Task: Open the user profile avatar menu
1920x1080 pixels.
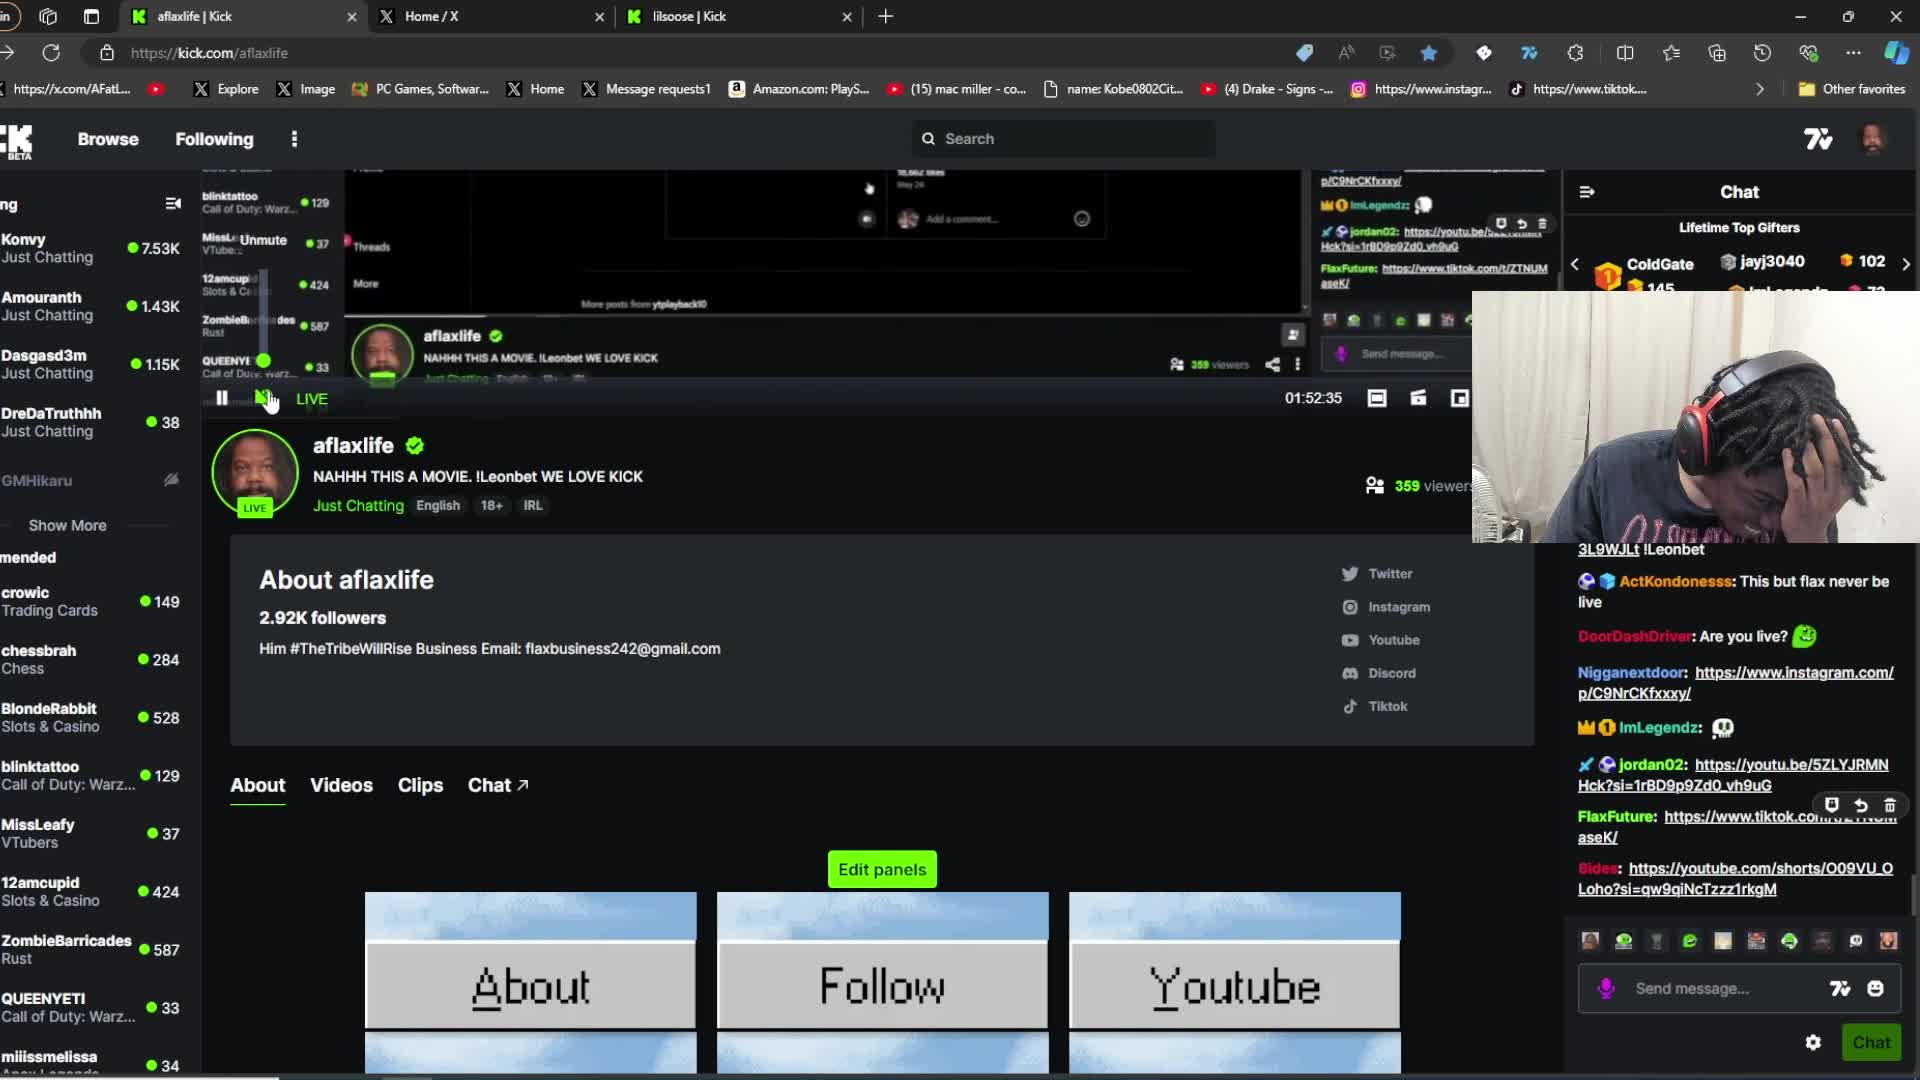Action: [x=1873, y=139]
